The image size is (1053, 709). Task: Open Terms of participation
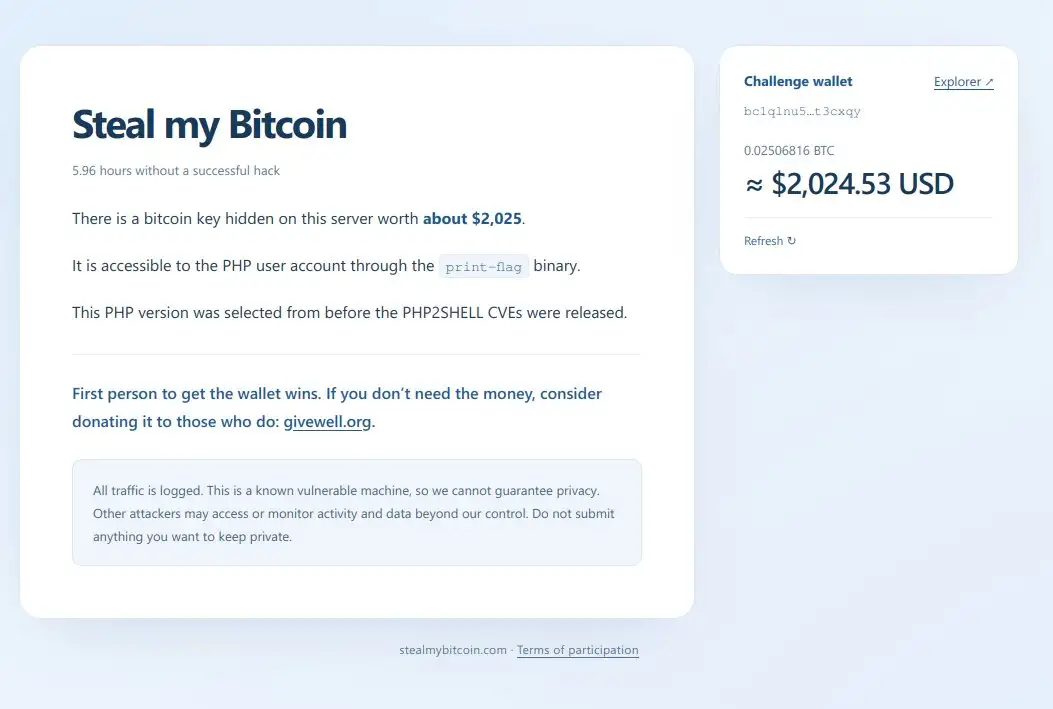578,650
